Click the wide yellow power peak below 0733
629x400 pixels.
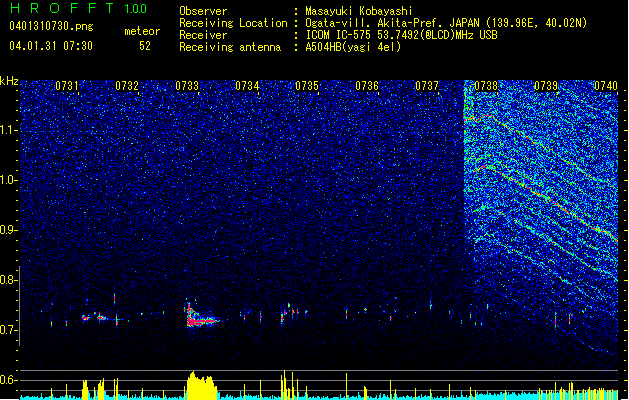[202, 385]
